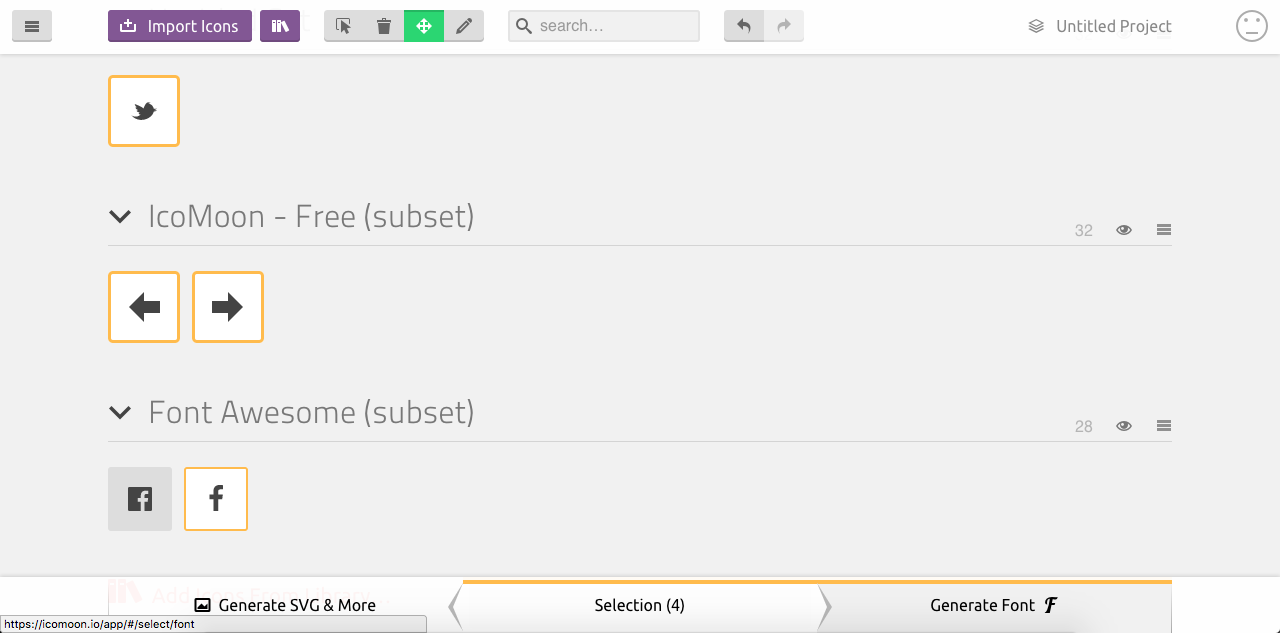Click the Untitled Project layers icon

click(x=1035, y=26)
